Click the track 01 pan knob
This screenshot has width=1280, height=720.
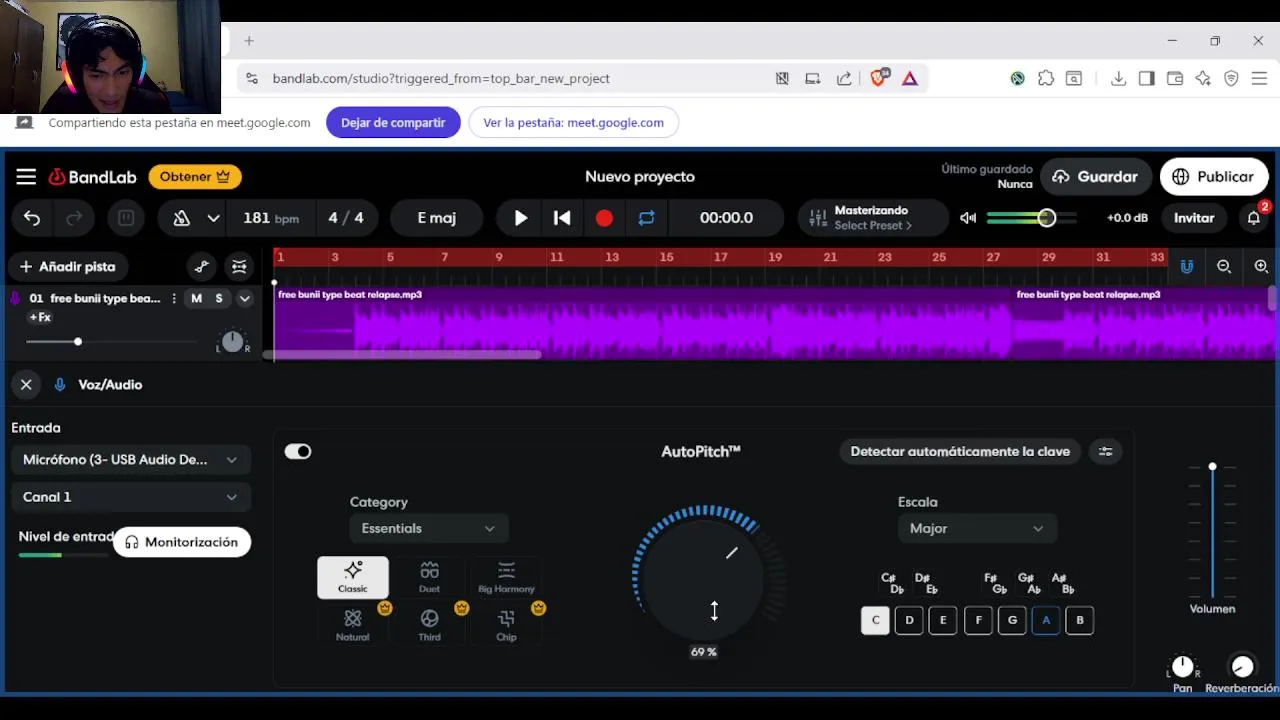tap(232, 342)
